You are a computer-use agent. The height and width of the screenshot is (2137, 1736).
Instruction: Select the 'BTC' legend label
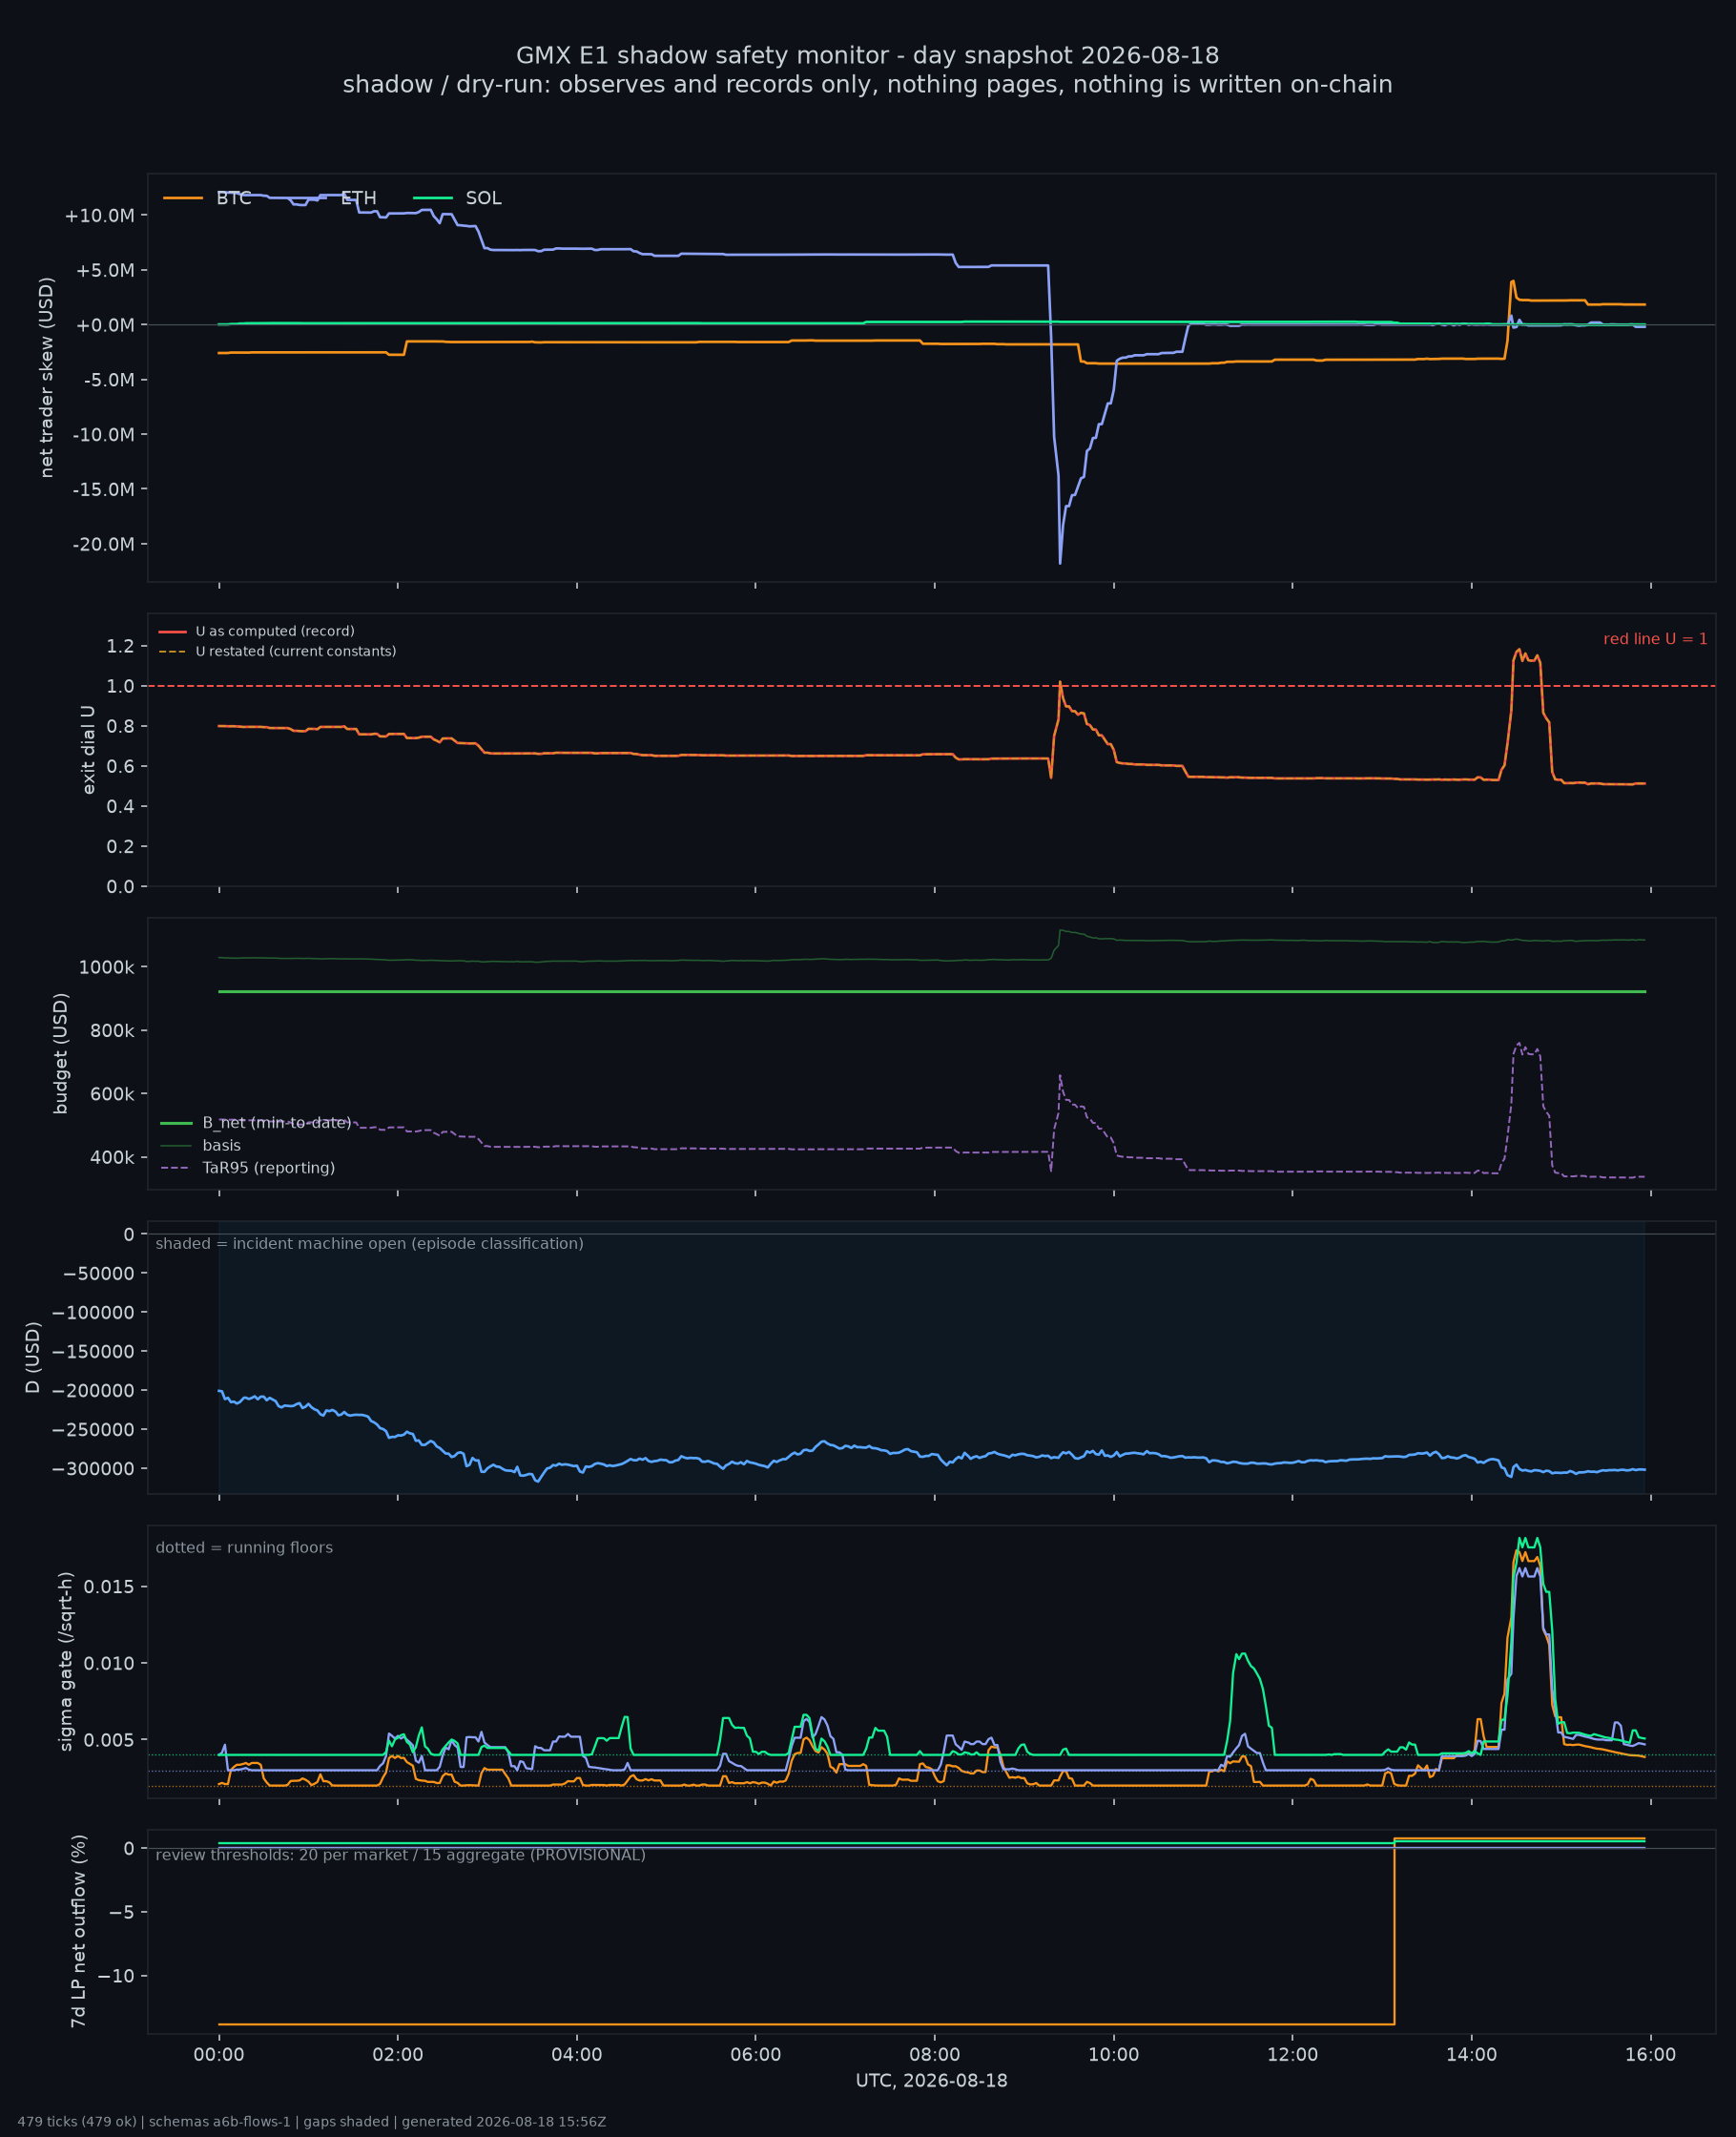click(x=234, y=198)
